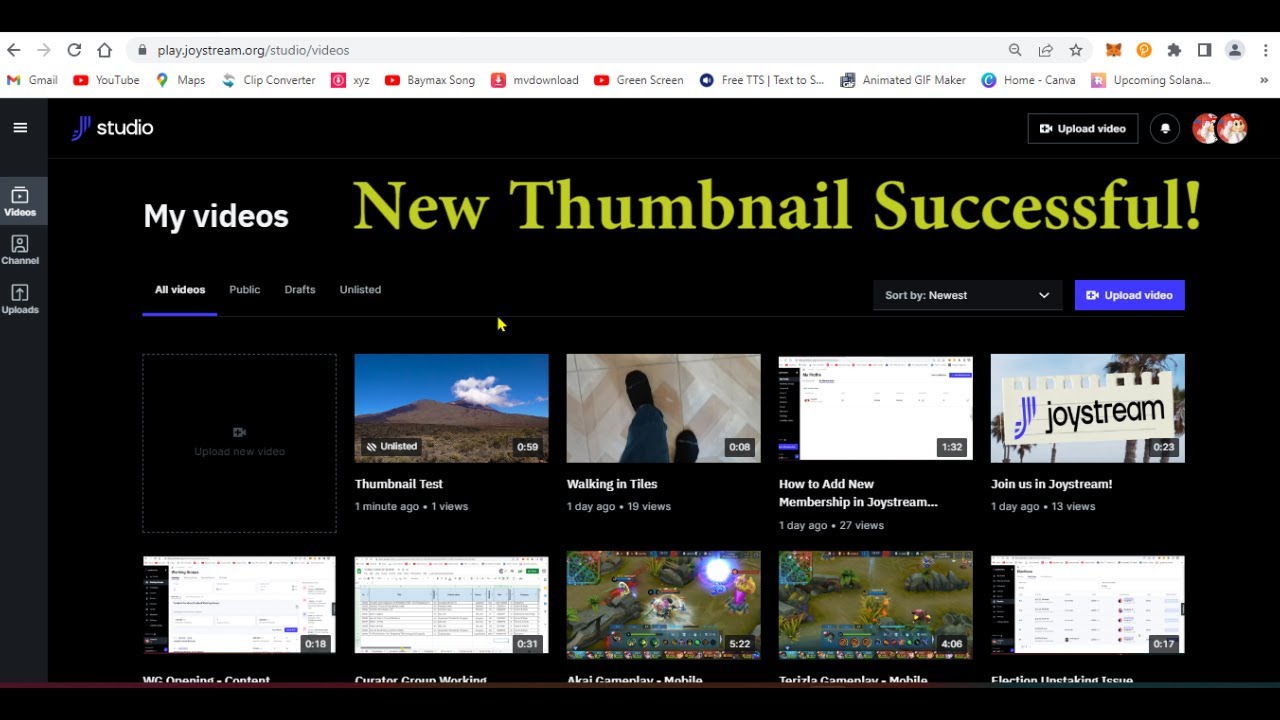This screenshot has height=720, width=1280.
Task: Click the '1 day ago • 27 views' text
Action: [x=831, y=526]
